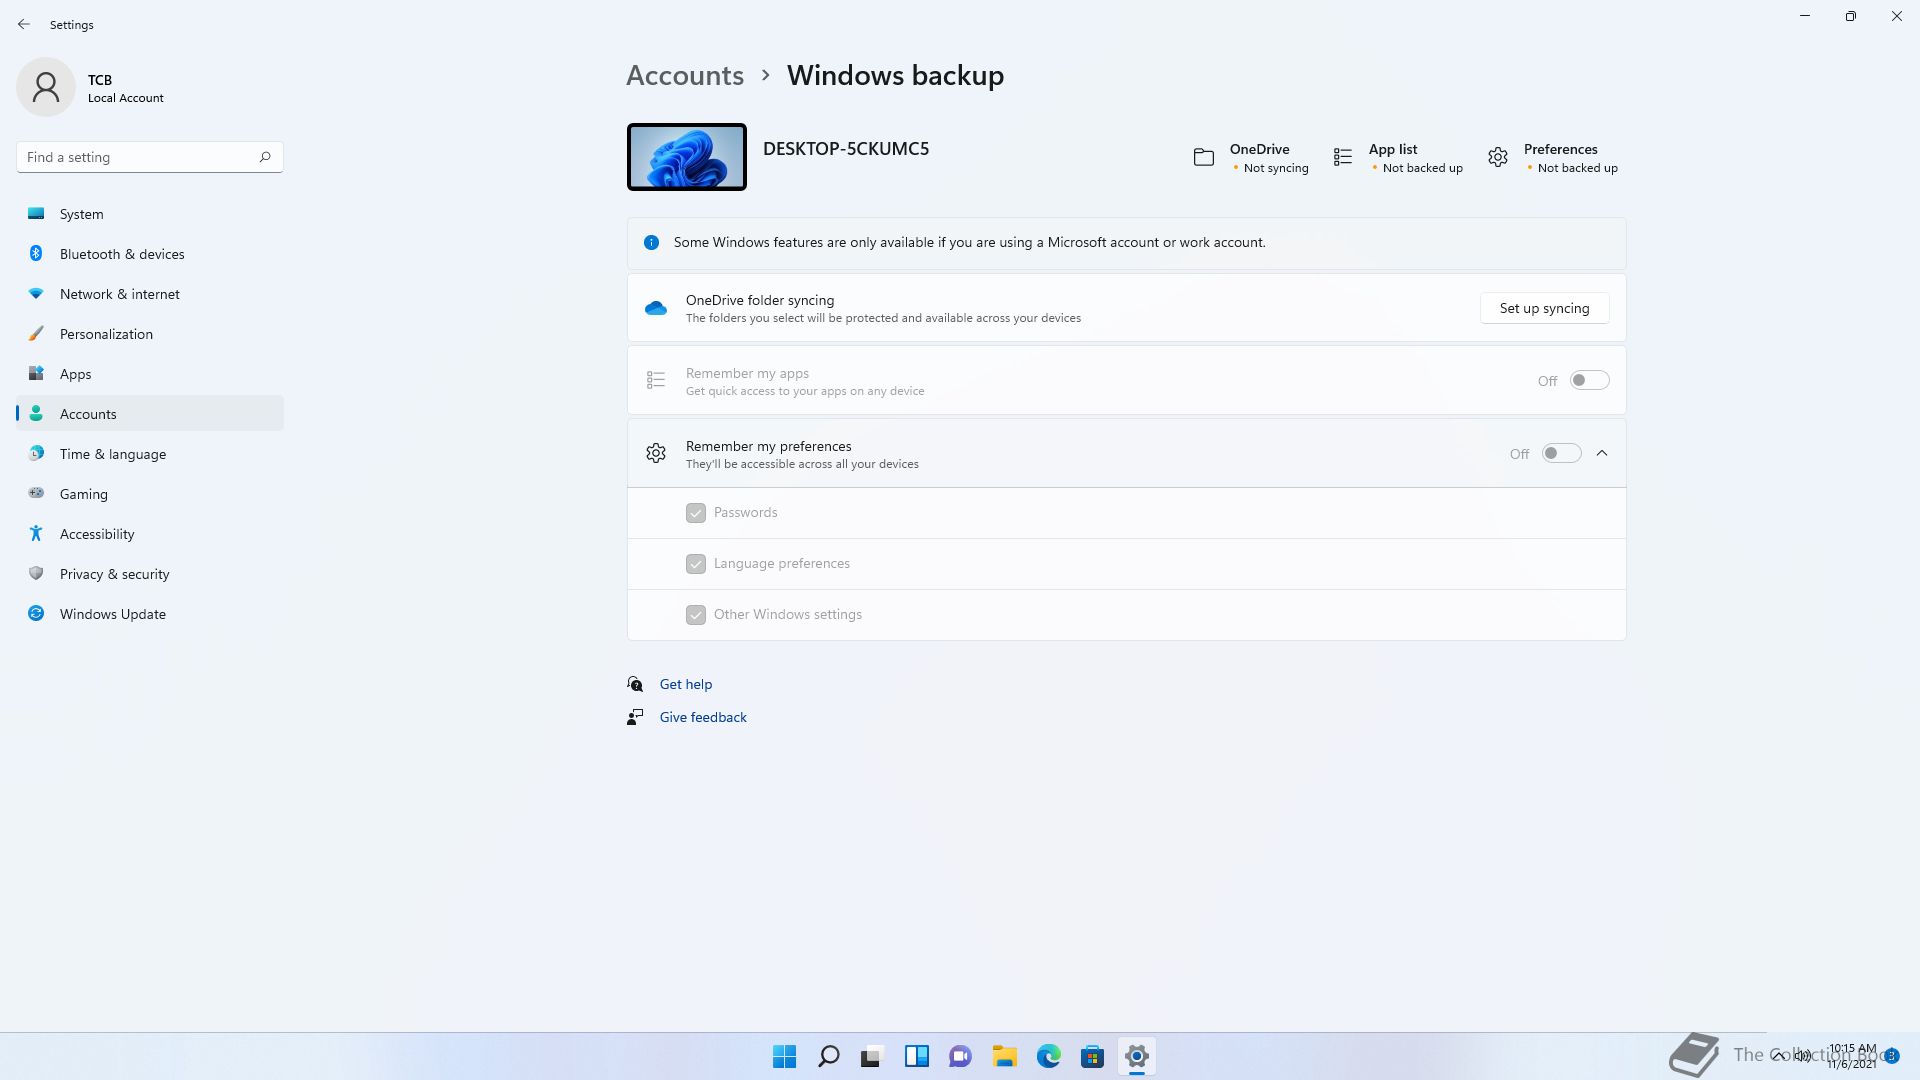Open Bluetooth & devices section
This screenshot has height=1080, width=1920.
(150, 254)
